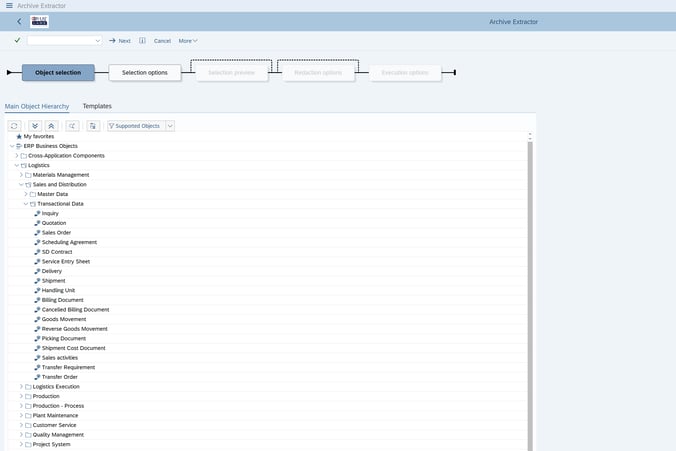This screenshot has width=676, height=451.
Task: Click the Inquiry object icon
Action: coord(37,213)
